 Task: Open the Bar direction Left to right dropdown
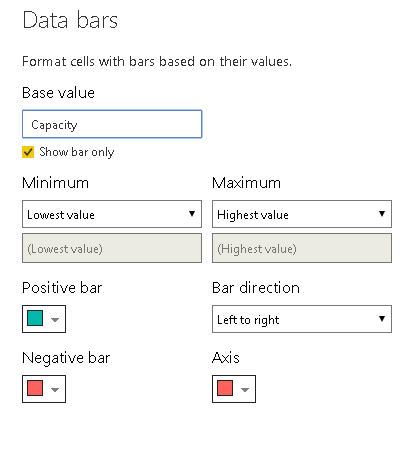tap(302, 319)
